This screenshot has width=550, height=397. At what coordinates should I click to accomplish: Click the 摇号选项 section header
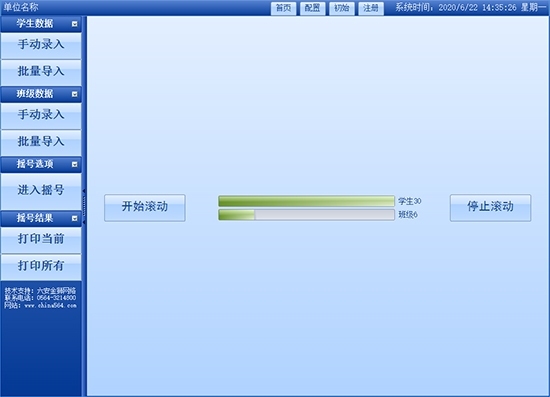[x=41, y=164]
